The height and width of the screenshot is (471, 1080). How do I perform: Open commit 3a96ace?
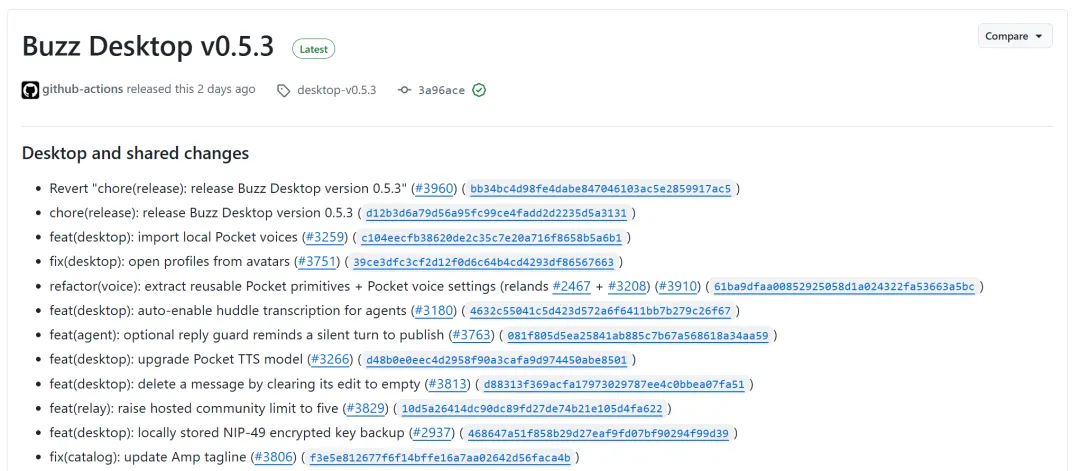click(442, 90)
